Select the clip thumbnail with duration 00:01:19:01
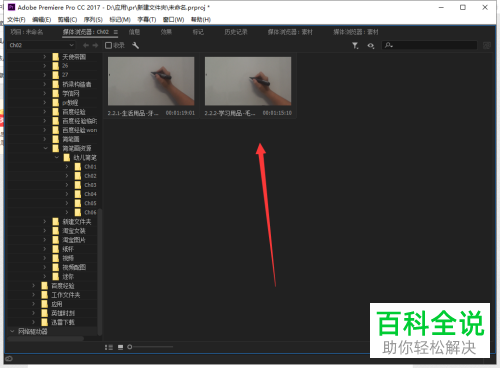Screen dimensions: 500x368 click(151, 81)
